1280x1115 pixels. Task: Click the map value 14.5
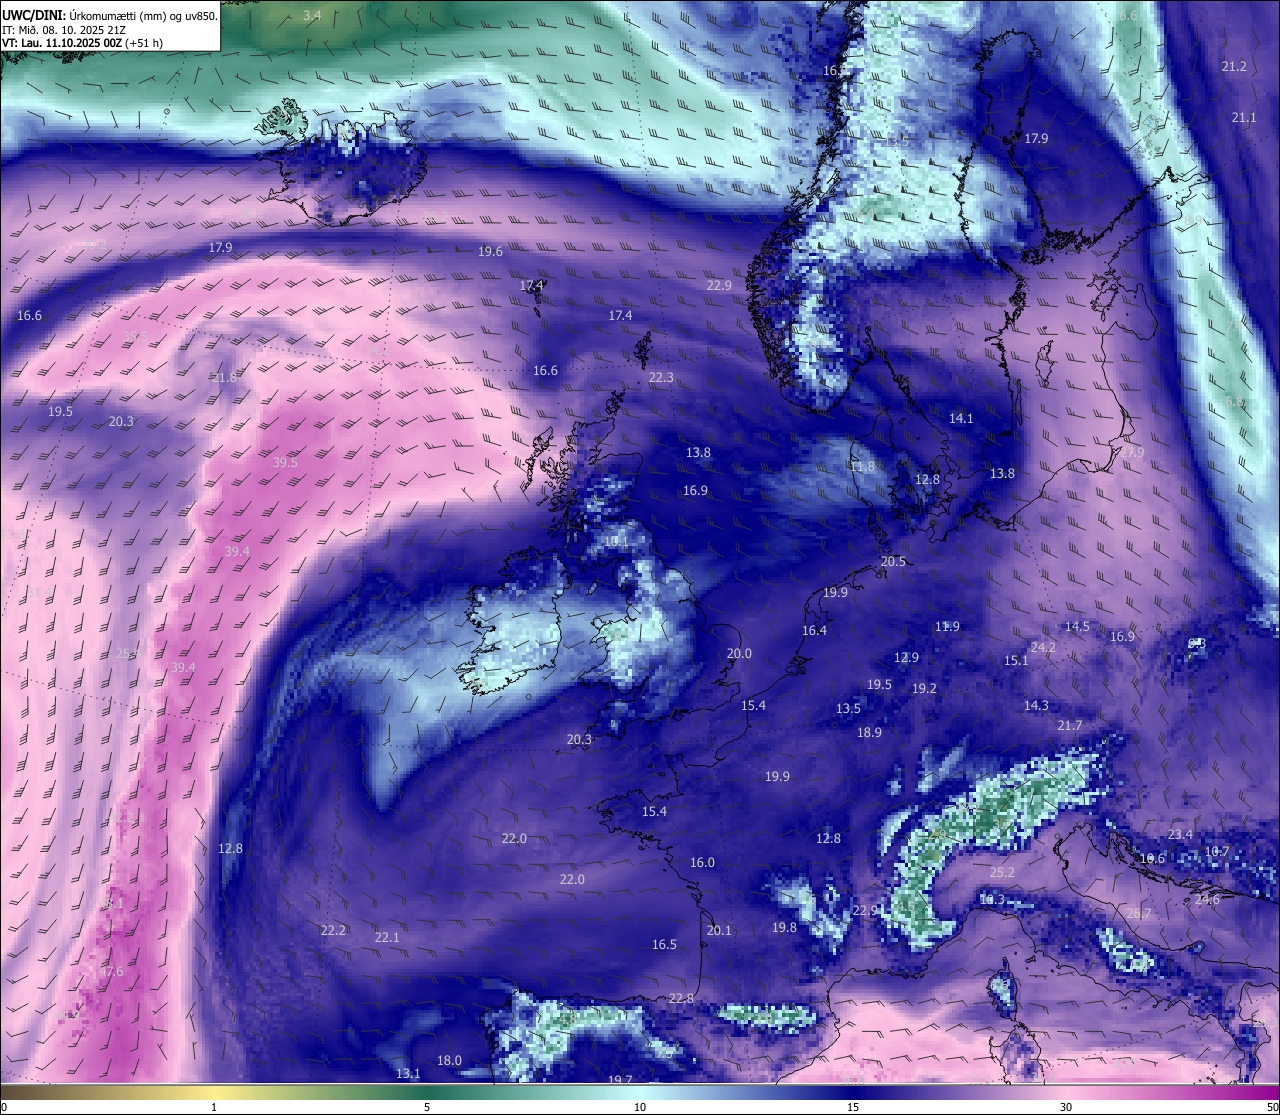[x=1077, y=626]
